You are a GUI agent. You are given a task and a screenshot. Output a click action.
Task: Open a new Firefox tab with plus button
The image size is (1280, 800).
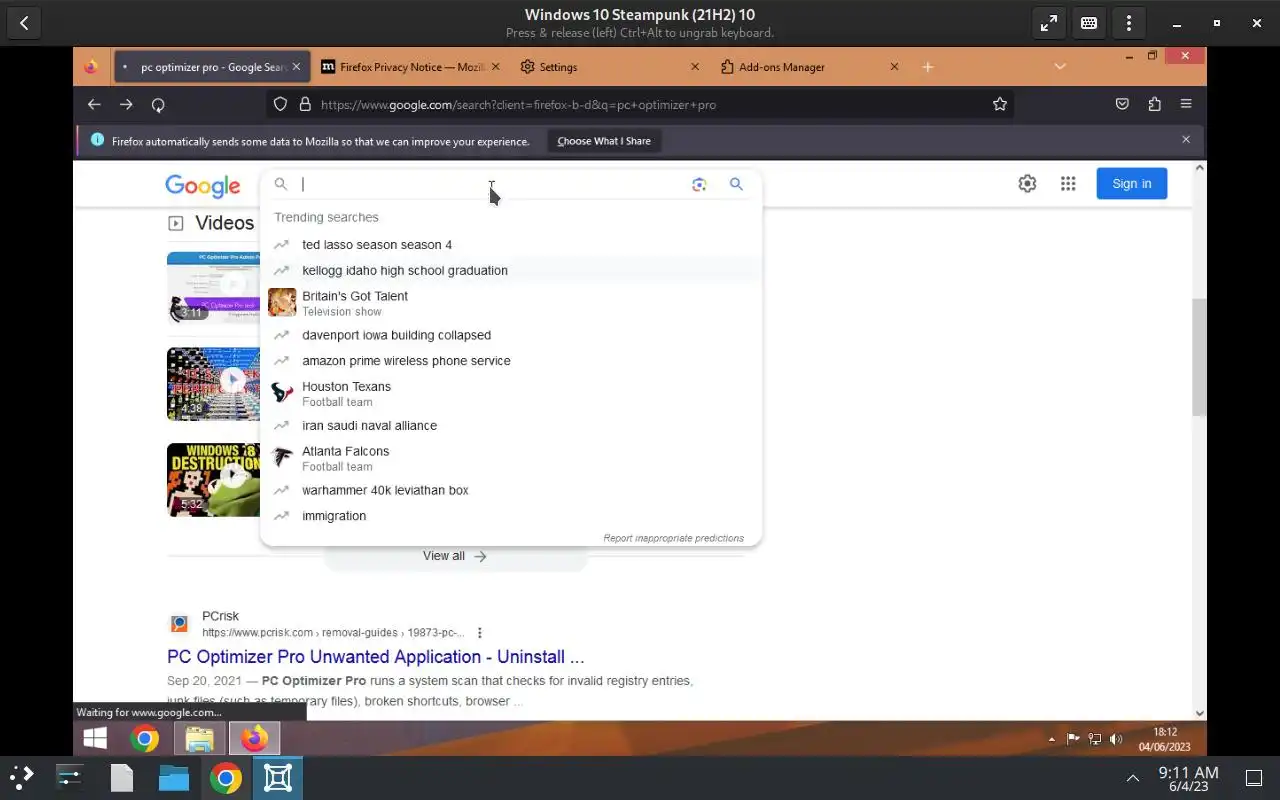pyautogui.click(x=928, y=67)
